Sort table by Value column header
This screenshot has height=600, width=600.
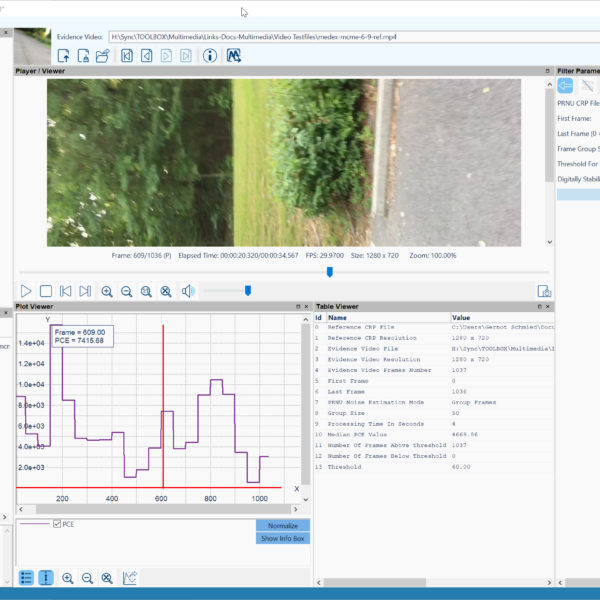pos(502,318)
